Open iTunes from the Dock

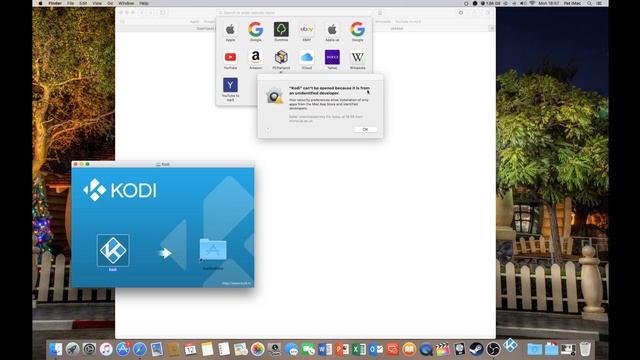[x=106, y=349]
